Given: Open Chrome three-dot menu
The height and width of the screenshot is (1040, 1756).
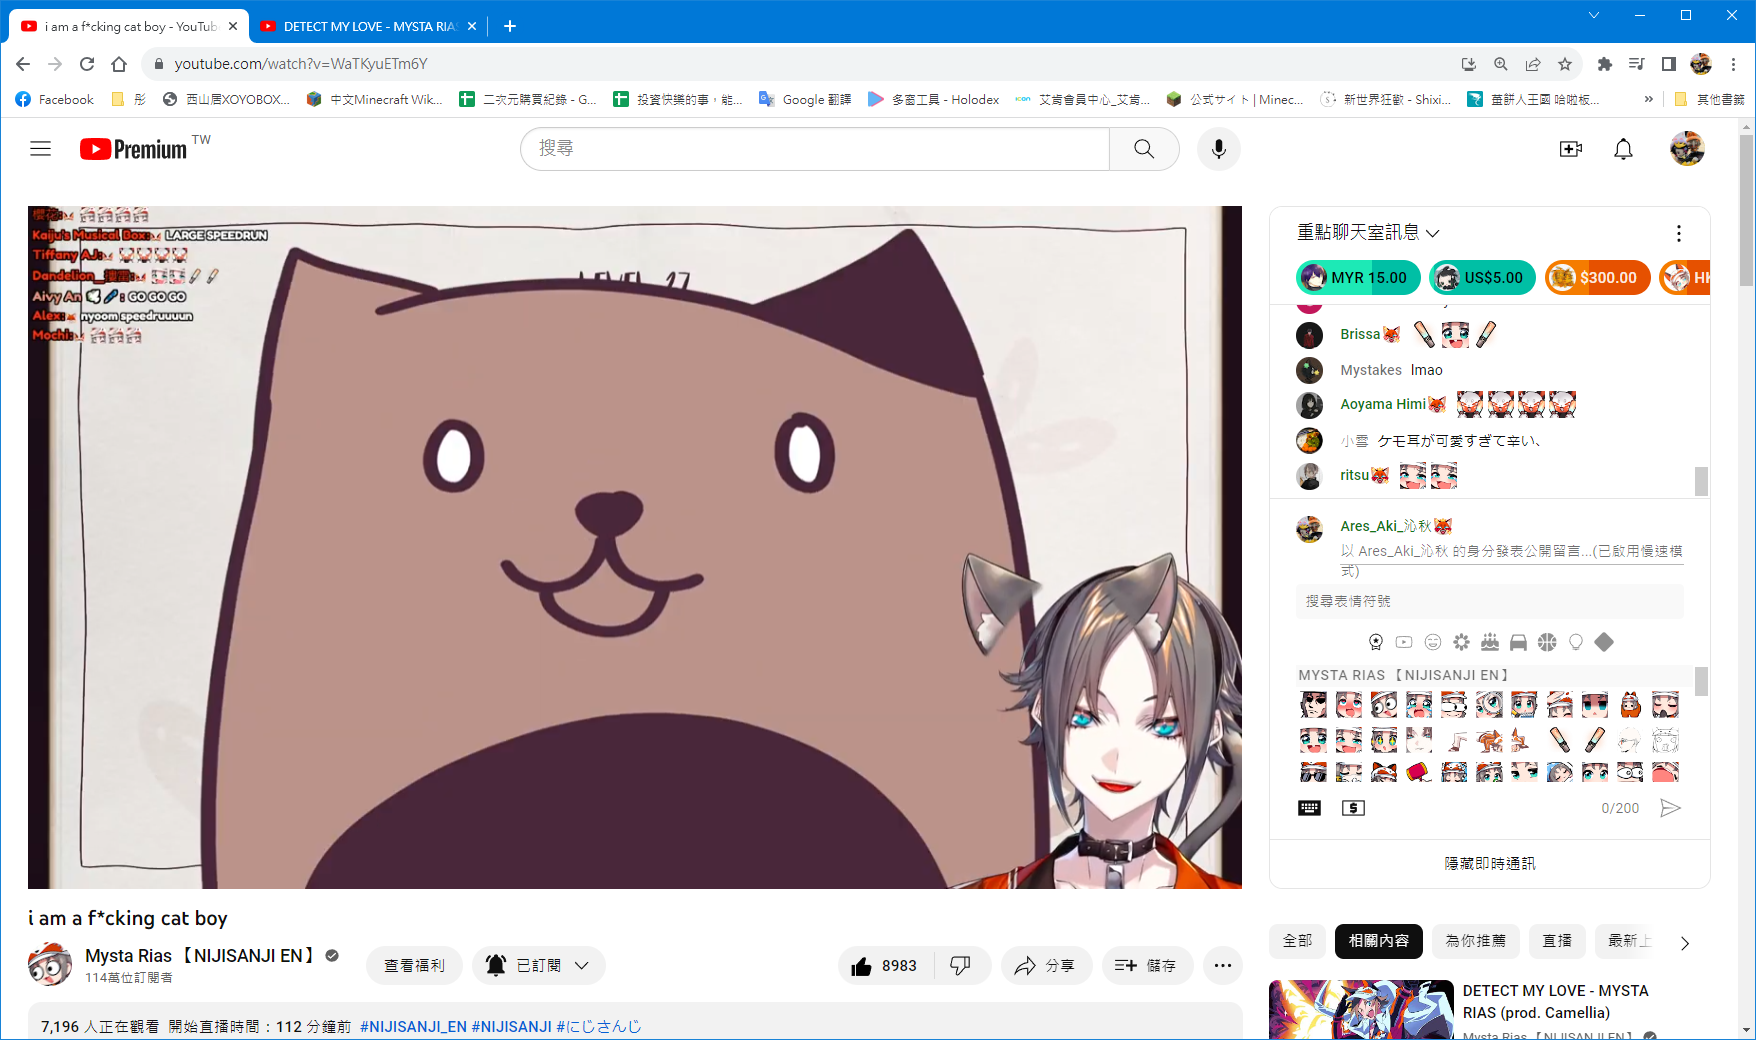Looking at the screenshot, I should (x=1734, y=64).
